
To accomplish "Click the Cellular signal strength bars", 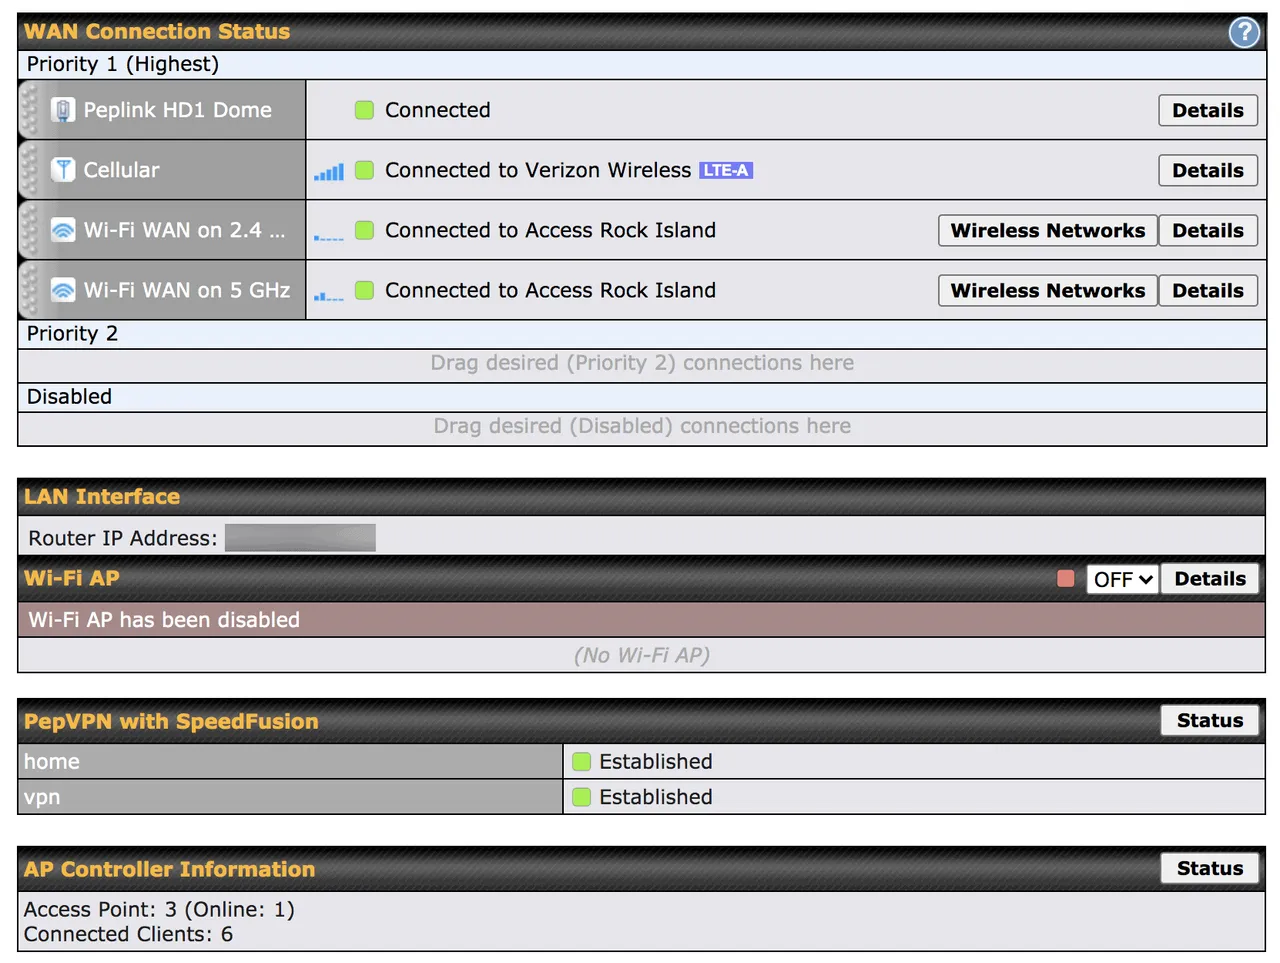I will [x=329, y=172].
